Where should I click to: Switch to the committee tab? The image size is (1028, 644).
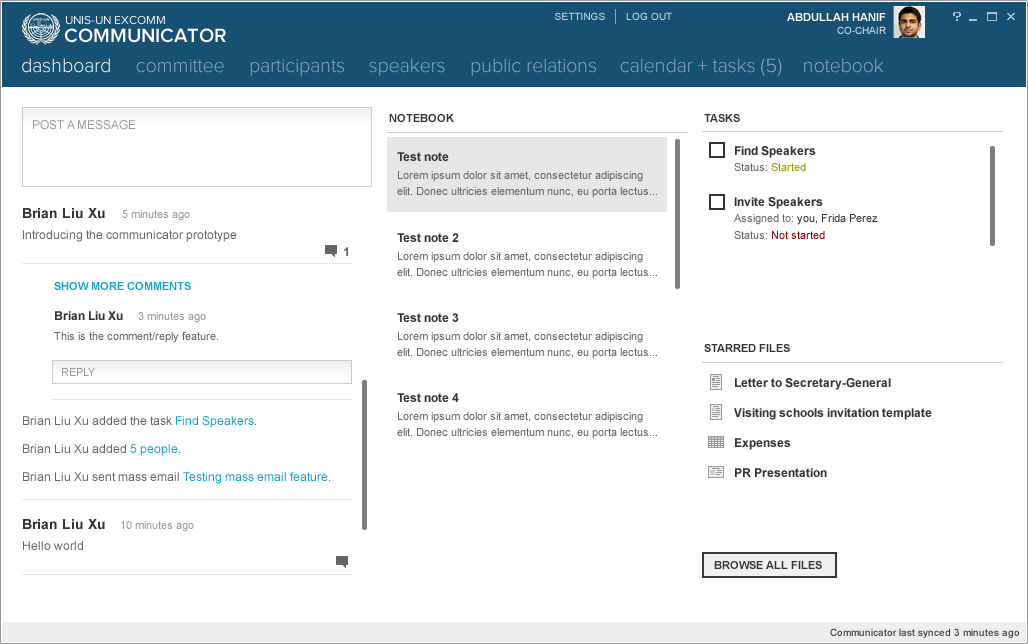click(x=180, y=66)
